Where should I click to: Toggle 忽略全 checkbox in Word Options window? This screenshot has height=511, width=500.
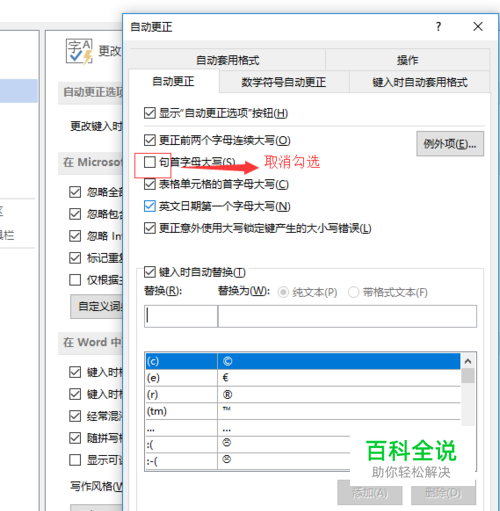pos(75,192)
